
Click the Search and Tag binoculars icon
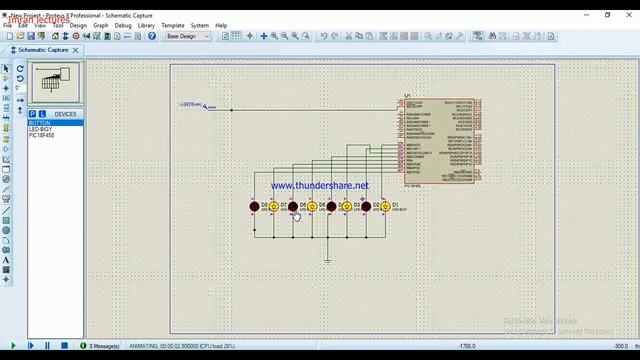pos(492,36)
